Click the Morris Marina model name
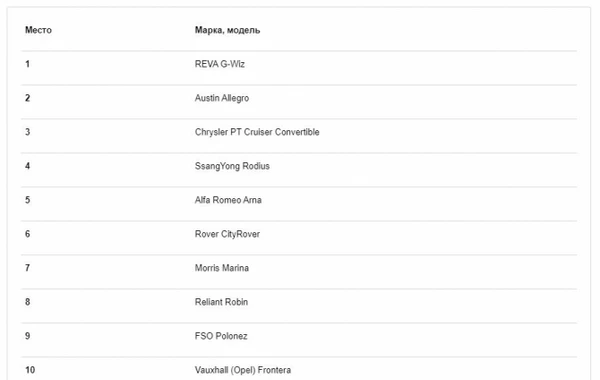This screenshot has height=380, width=600. (222, 268)
